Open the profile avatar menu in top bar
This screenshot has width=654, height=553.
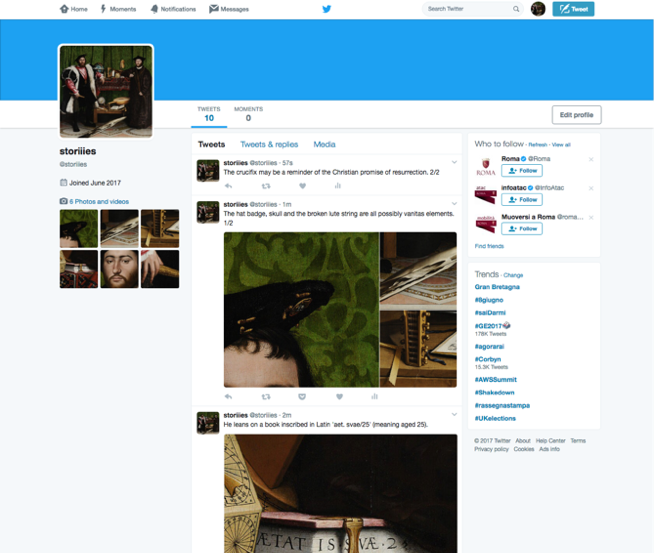[x=538, y=9]
